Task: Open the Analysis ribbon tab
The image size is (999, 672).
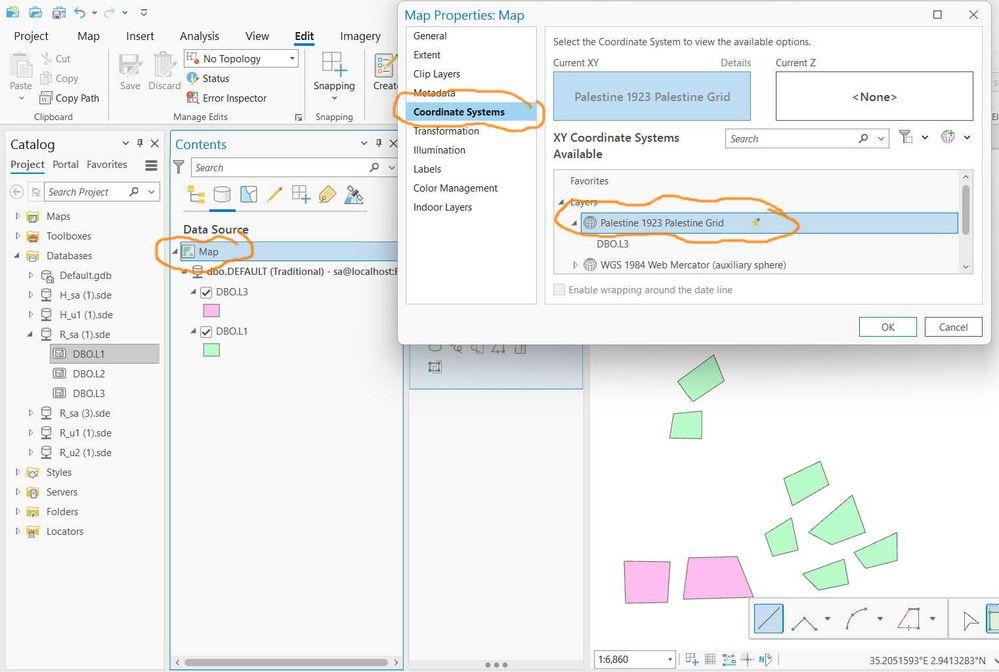Action: point(199,36)
